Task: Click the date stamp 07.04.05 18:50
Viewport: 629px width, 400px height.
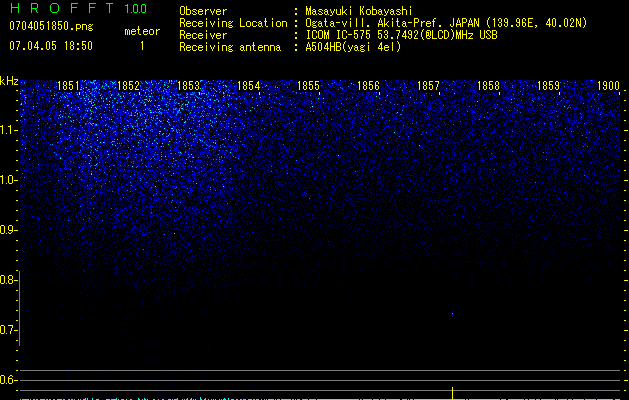Action: [51, 46]
